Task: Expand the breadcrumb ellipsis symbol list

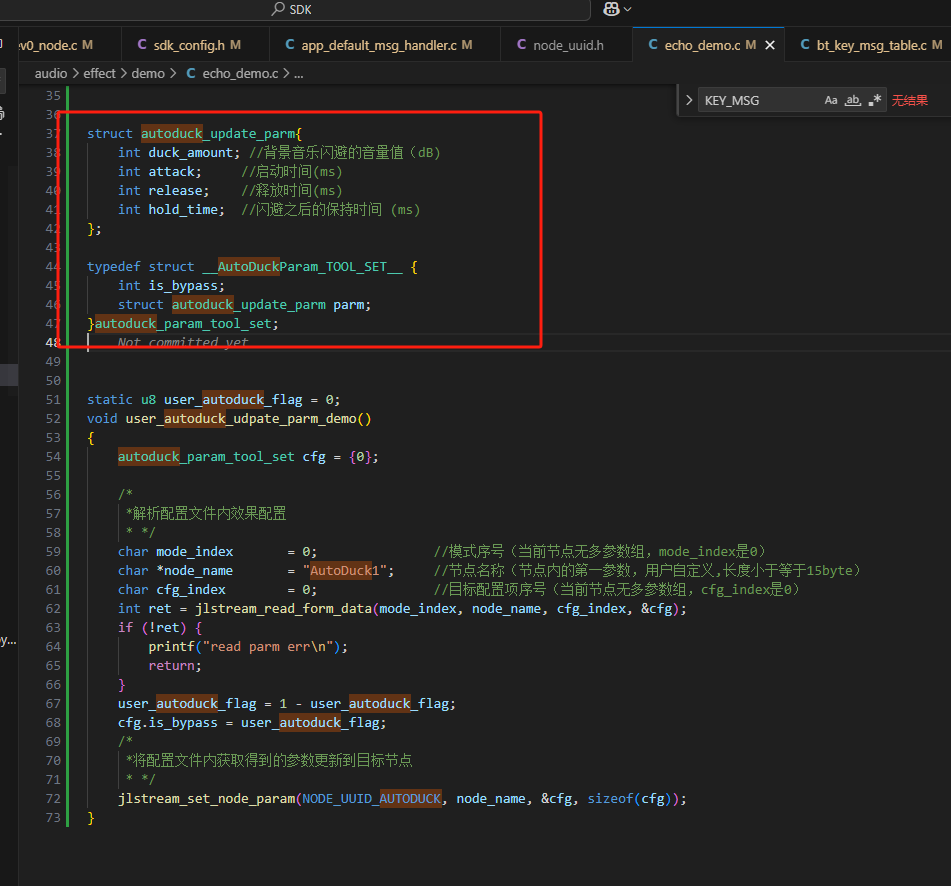Action: click(x=298, y=73)
